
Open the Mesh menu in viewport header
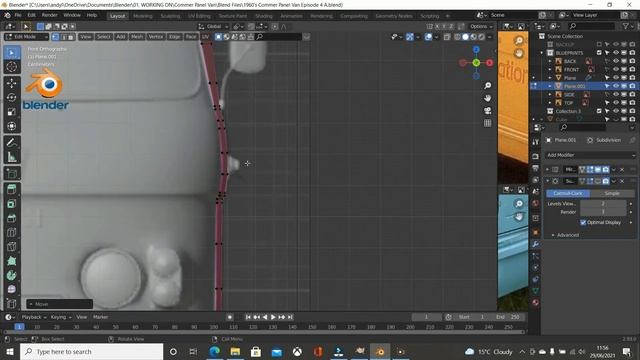tap(137, 37)
